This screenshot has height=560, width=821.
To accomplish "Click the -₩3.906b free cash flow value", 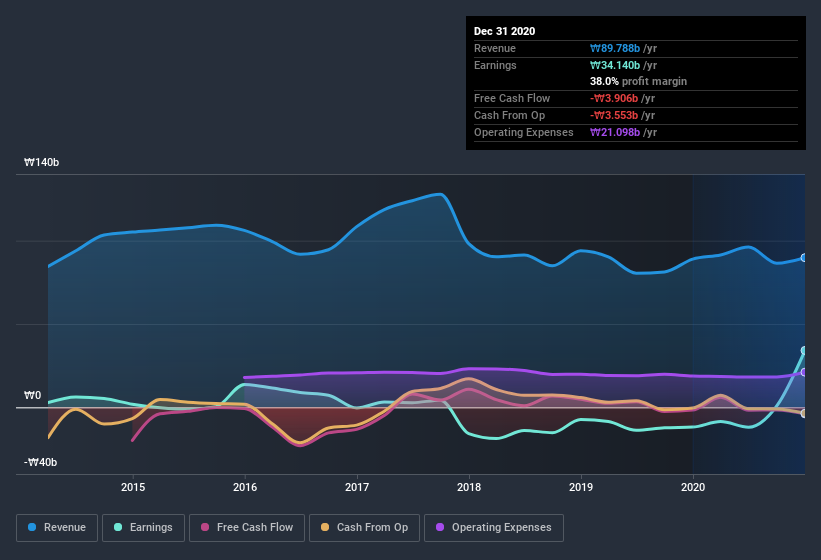I will [x=614, y=98].
